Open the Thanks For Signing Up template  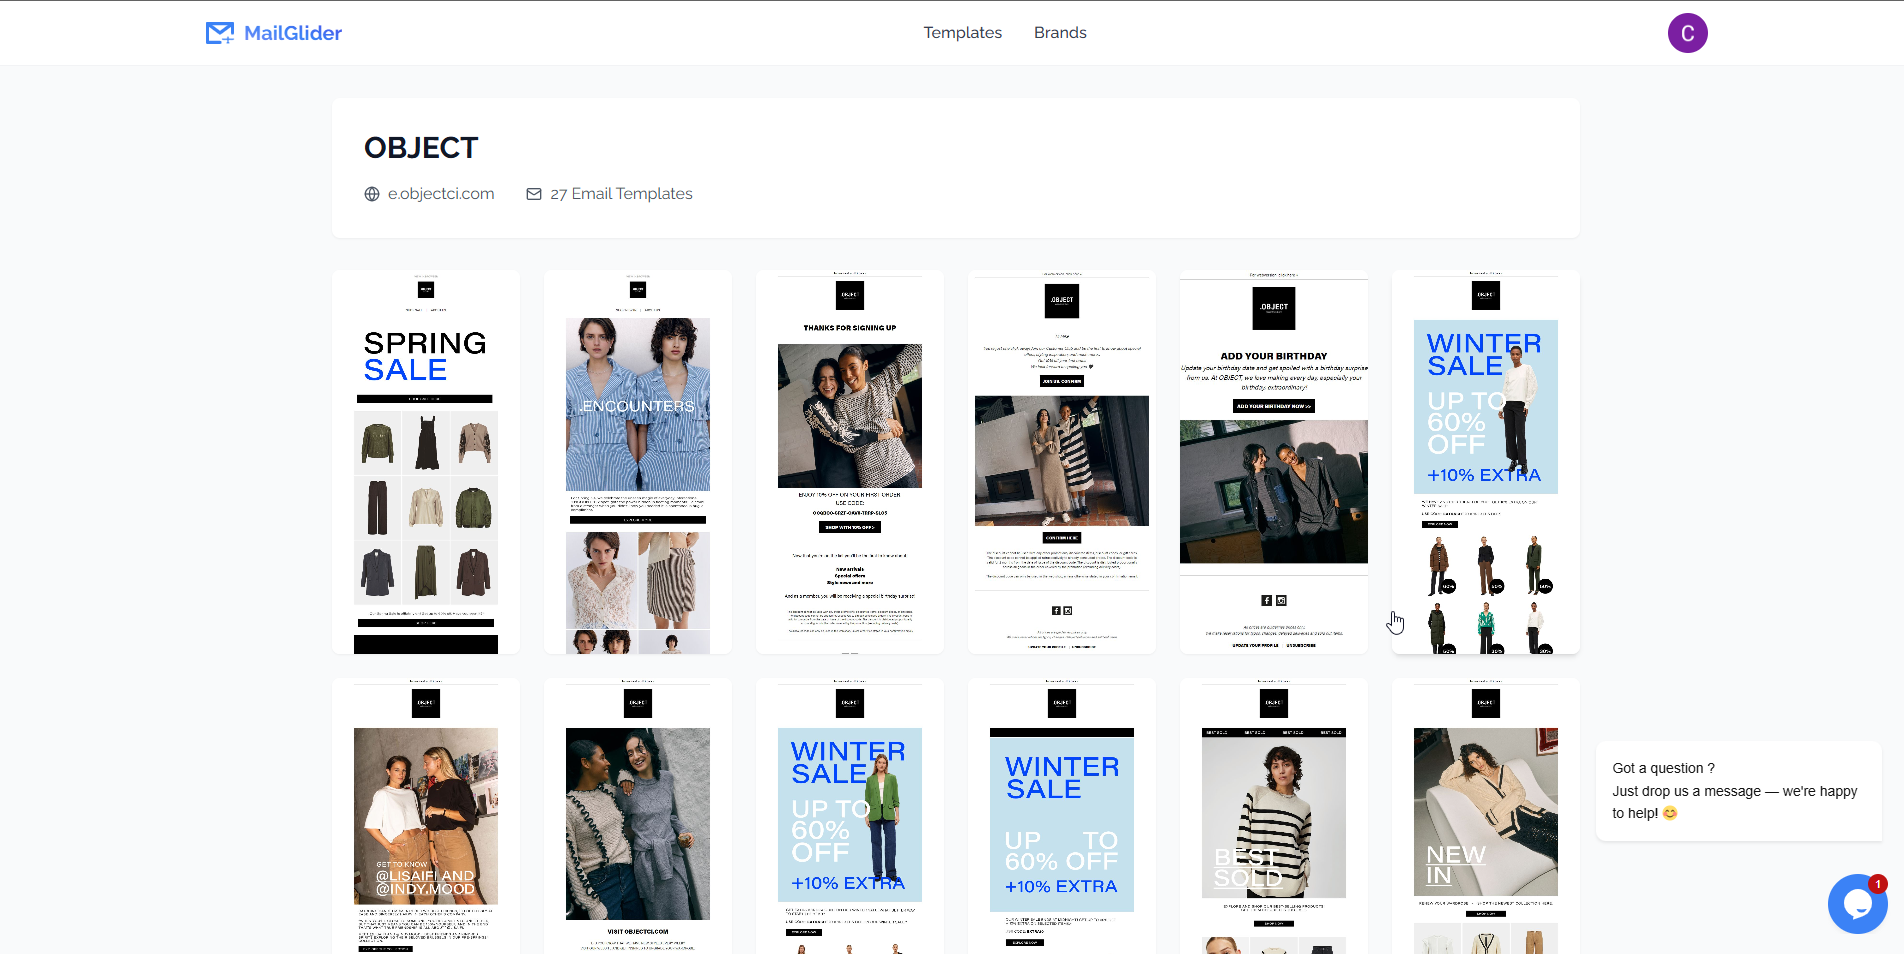[850, 462]
